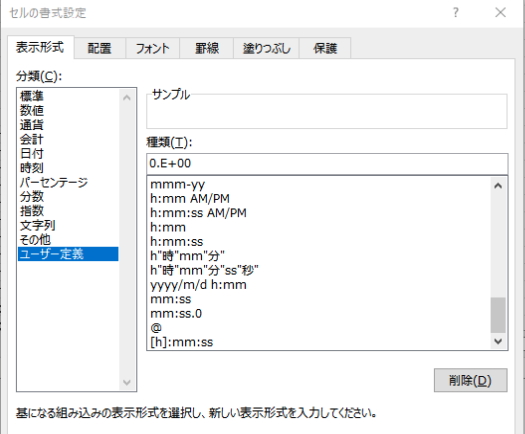
Task: Select パーセンテージ category
Action: click(x=68, y=182)
